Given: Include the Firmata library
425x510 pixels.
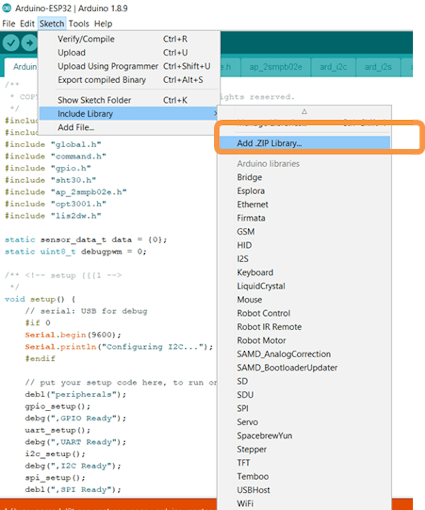Looking at the screenshot, I should tap(305, 218).
